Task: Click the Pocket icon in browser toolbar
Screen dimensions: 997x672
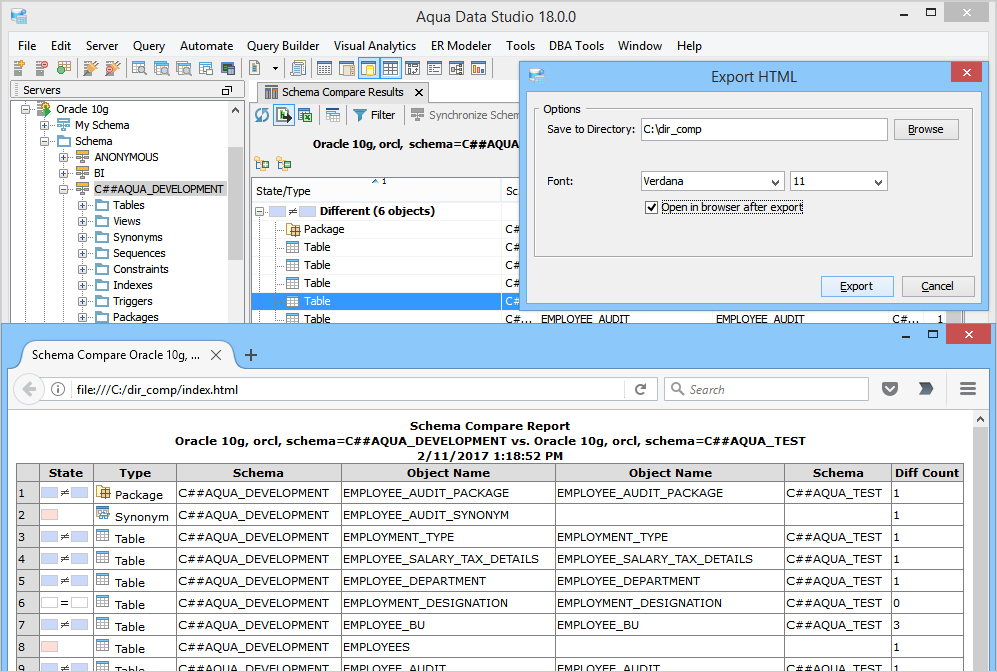Action: [x=890, y=389]
